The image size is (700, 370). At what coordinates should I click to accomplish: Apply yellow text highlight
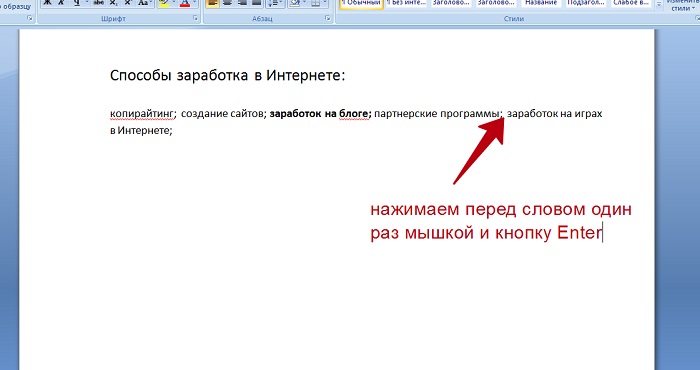(164, 3)
